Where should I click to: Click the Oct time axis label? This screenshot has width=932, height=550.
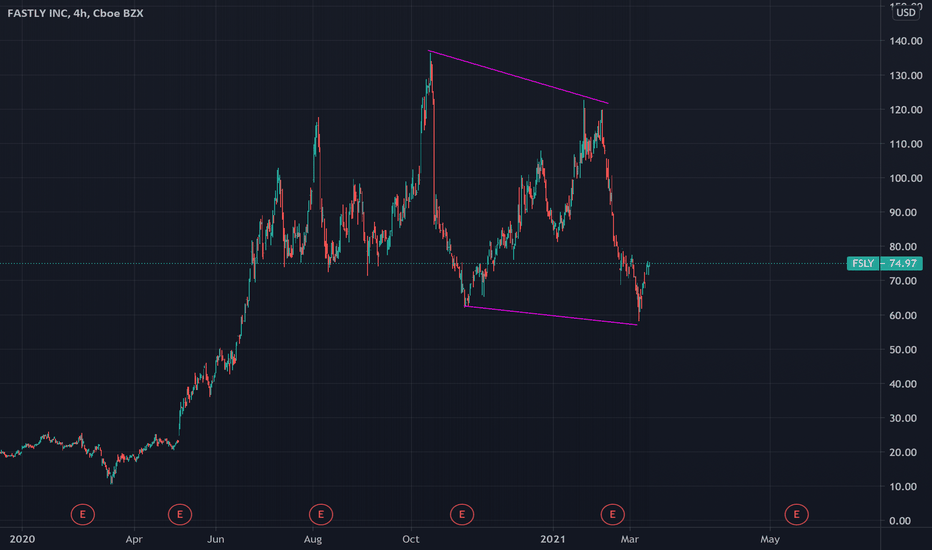[411, 539]
